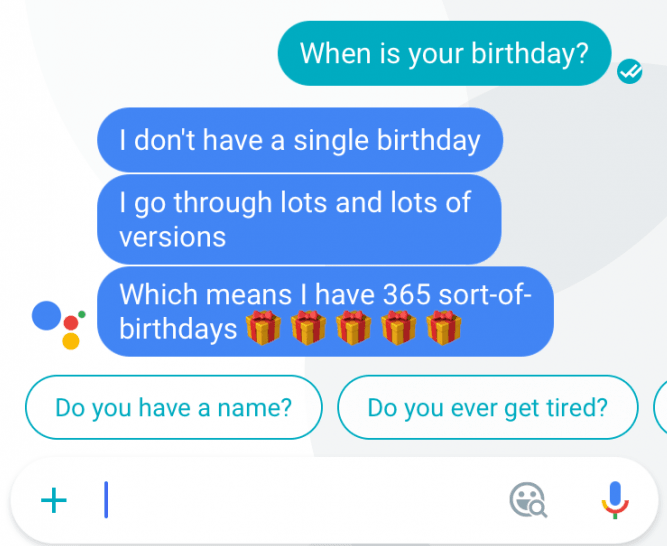Click the "I don't have a single birthday" bubble
This screenshot has height=546, width=667.
coord(299,140)
